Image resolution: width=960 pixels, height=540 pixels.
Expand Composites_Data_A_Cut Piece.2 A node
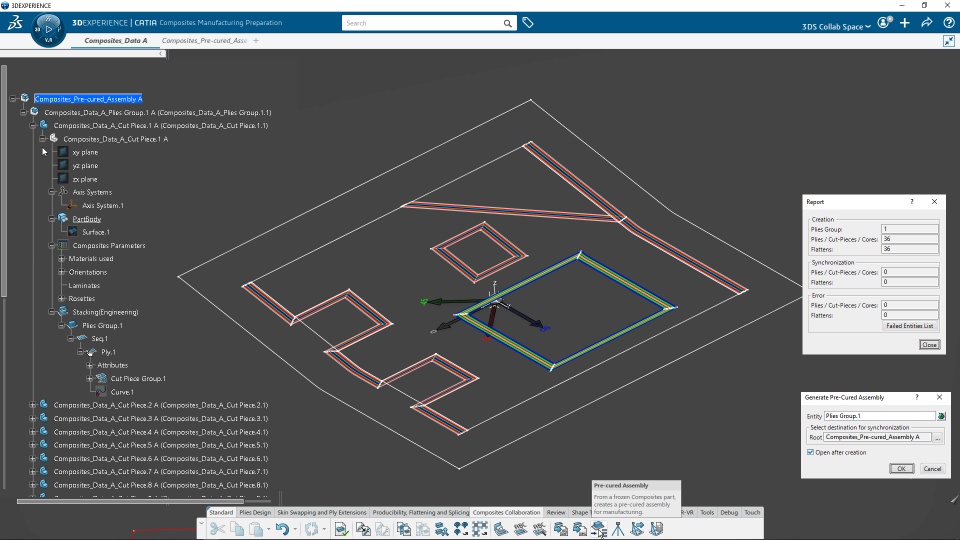pyautogui.click(x=32, y=405)
